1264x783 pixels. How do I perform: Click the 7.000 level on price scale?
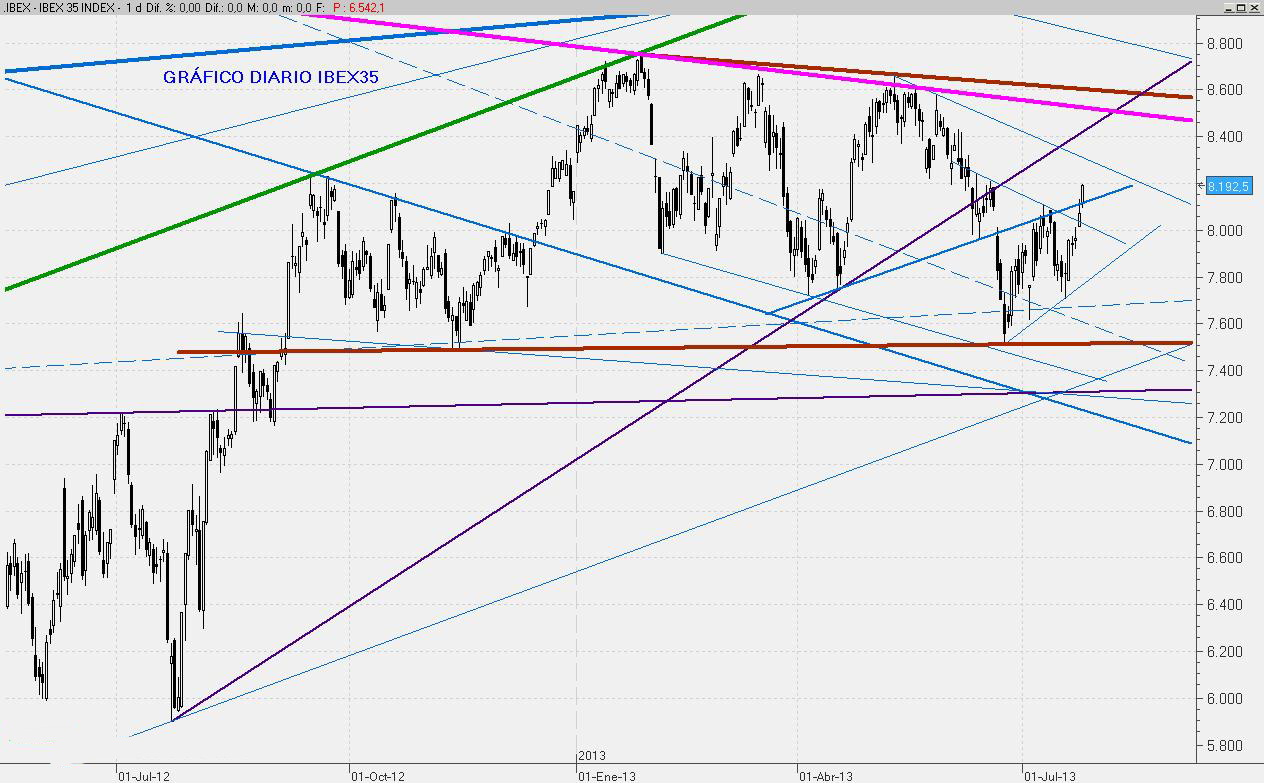pos(1224,465)
